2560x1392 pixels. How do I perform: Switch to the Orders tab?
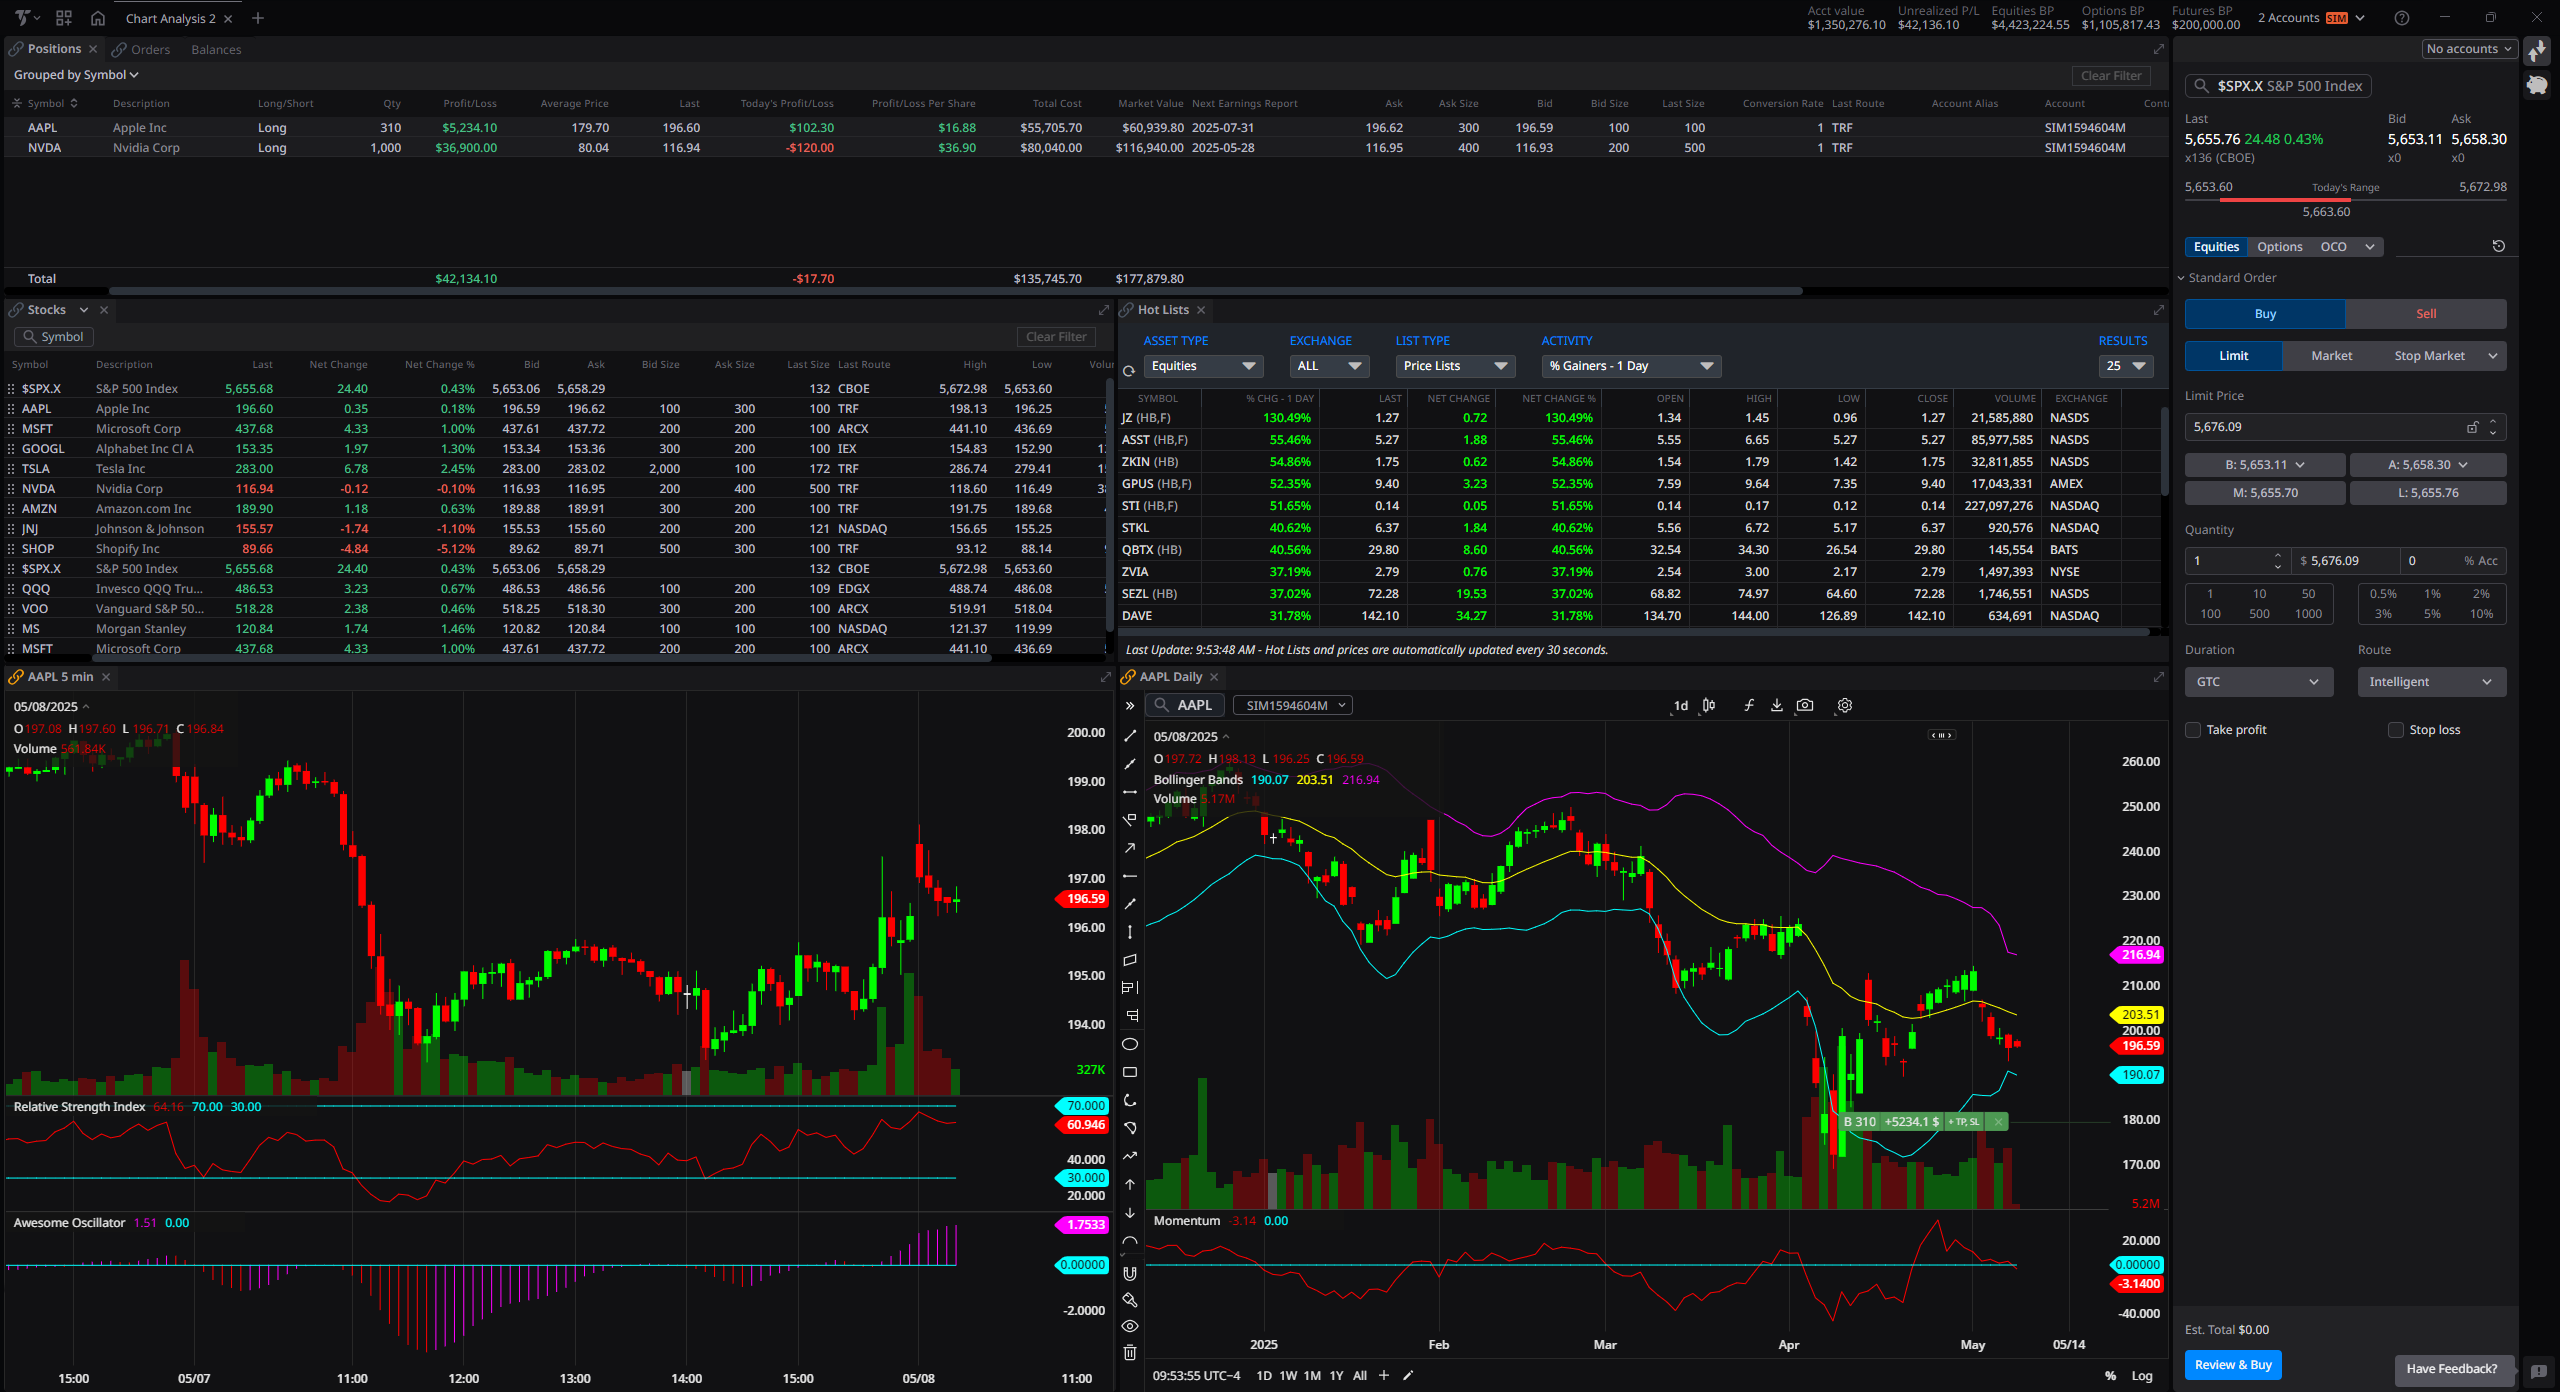pyautogui.click(x=150, y=49)
